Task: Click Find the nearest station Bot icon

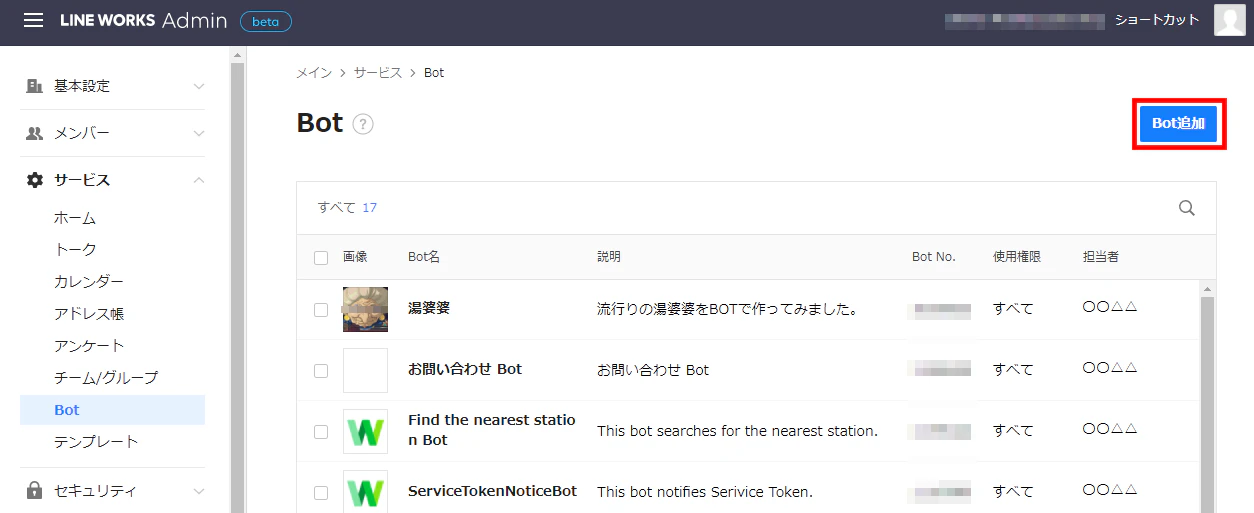Action: pyautogui.click(x=365, y=431)
